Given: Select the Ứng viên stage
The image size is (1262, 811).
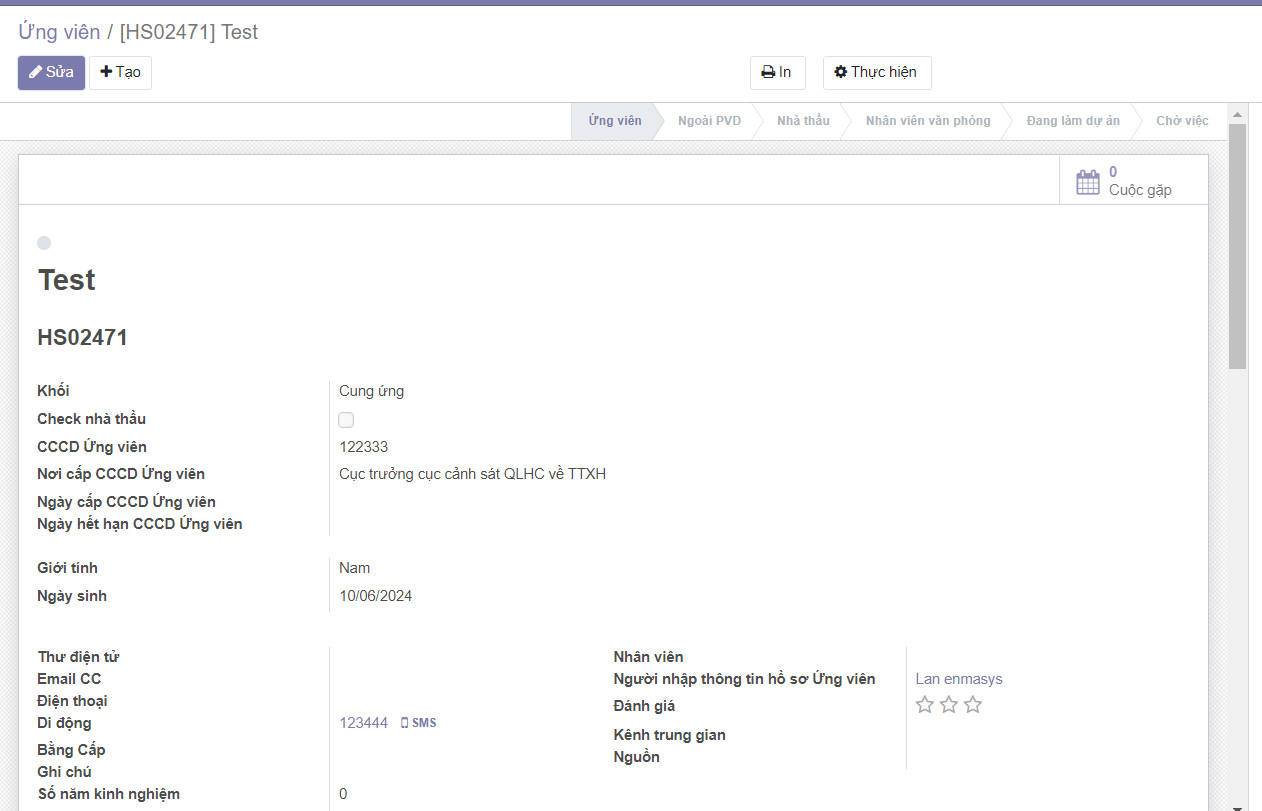Looking at the screenshot, I should point(614,121).
